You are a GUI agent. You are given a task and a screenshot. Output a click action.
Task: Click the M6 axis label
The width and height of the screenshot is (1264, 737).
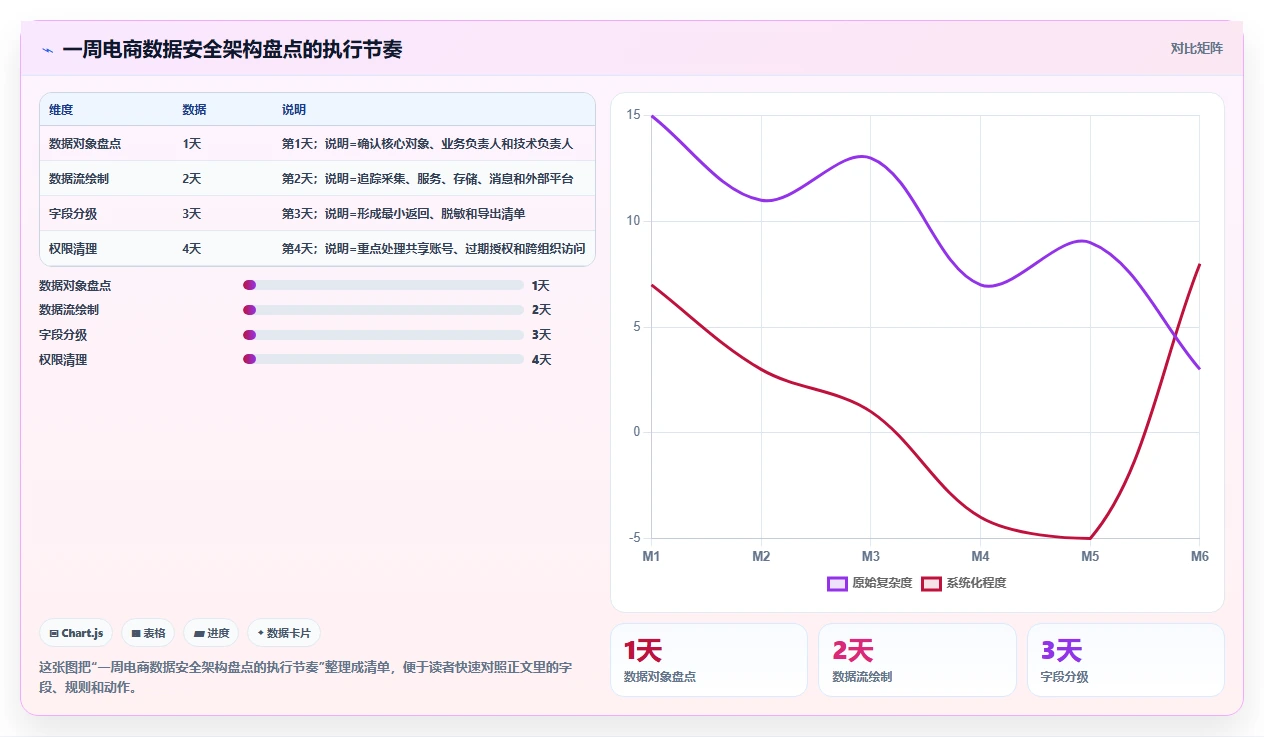(1199, 556)
